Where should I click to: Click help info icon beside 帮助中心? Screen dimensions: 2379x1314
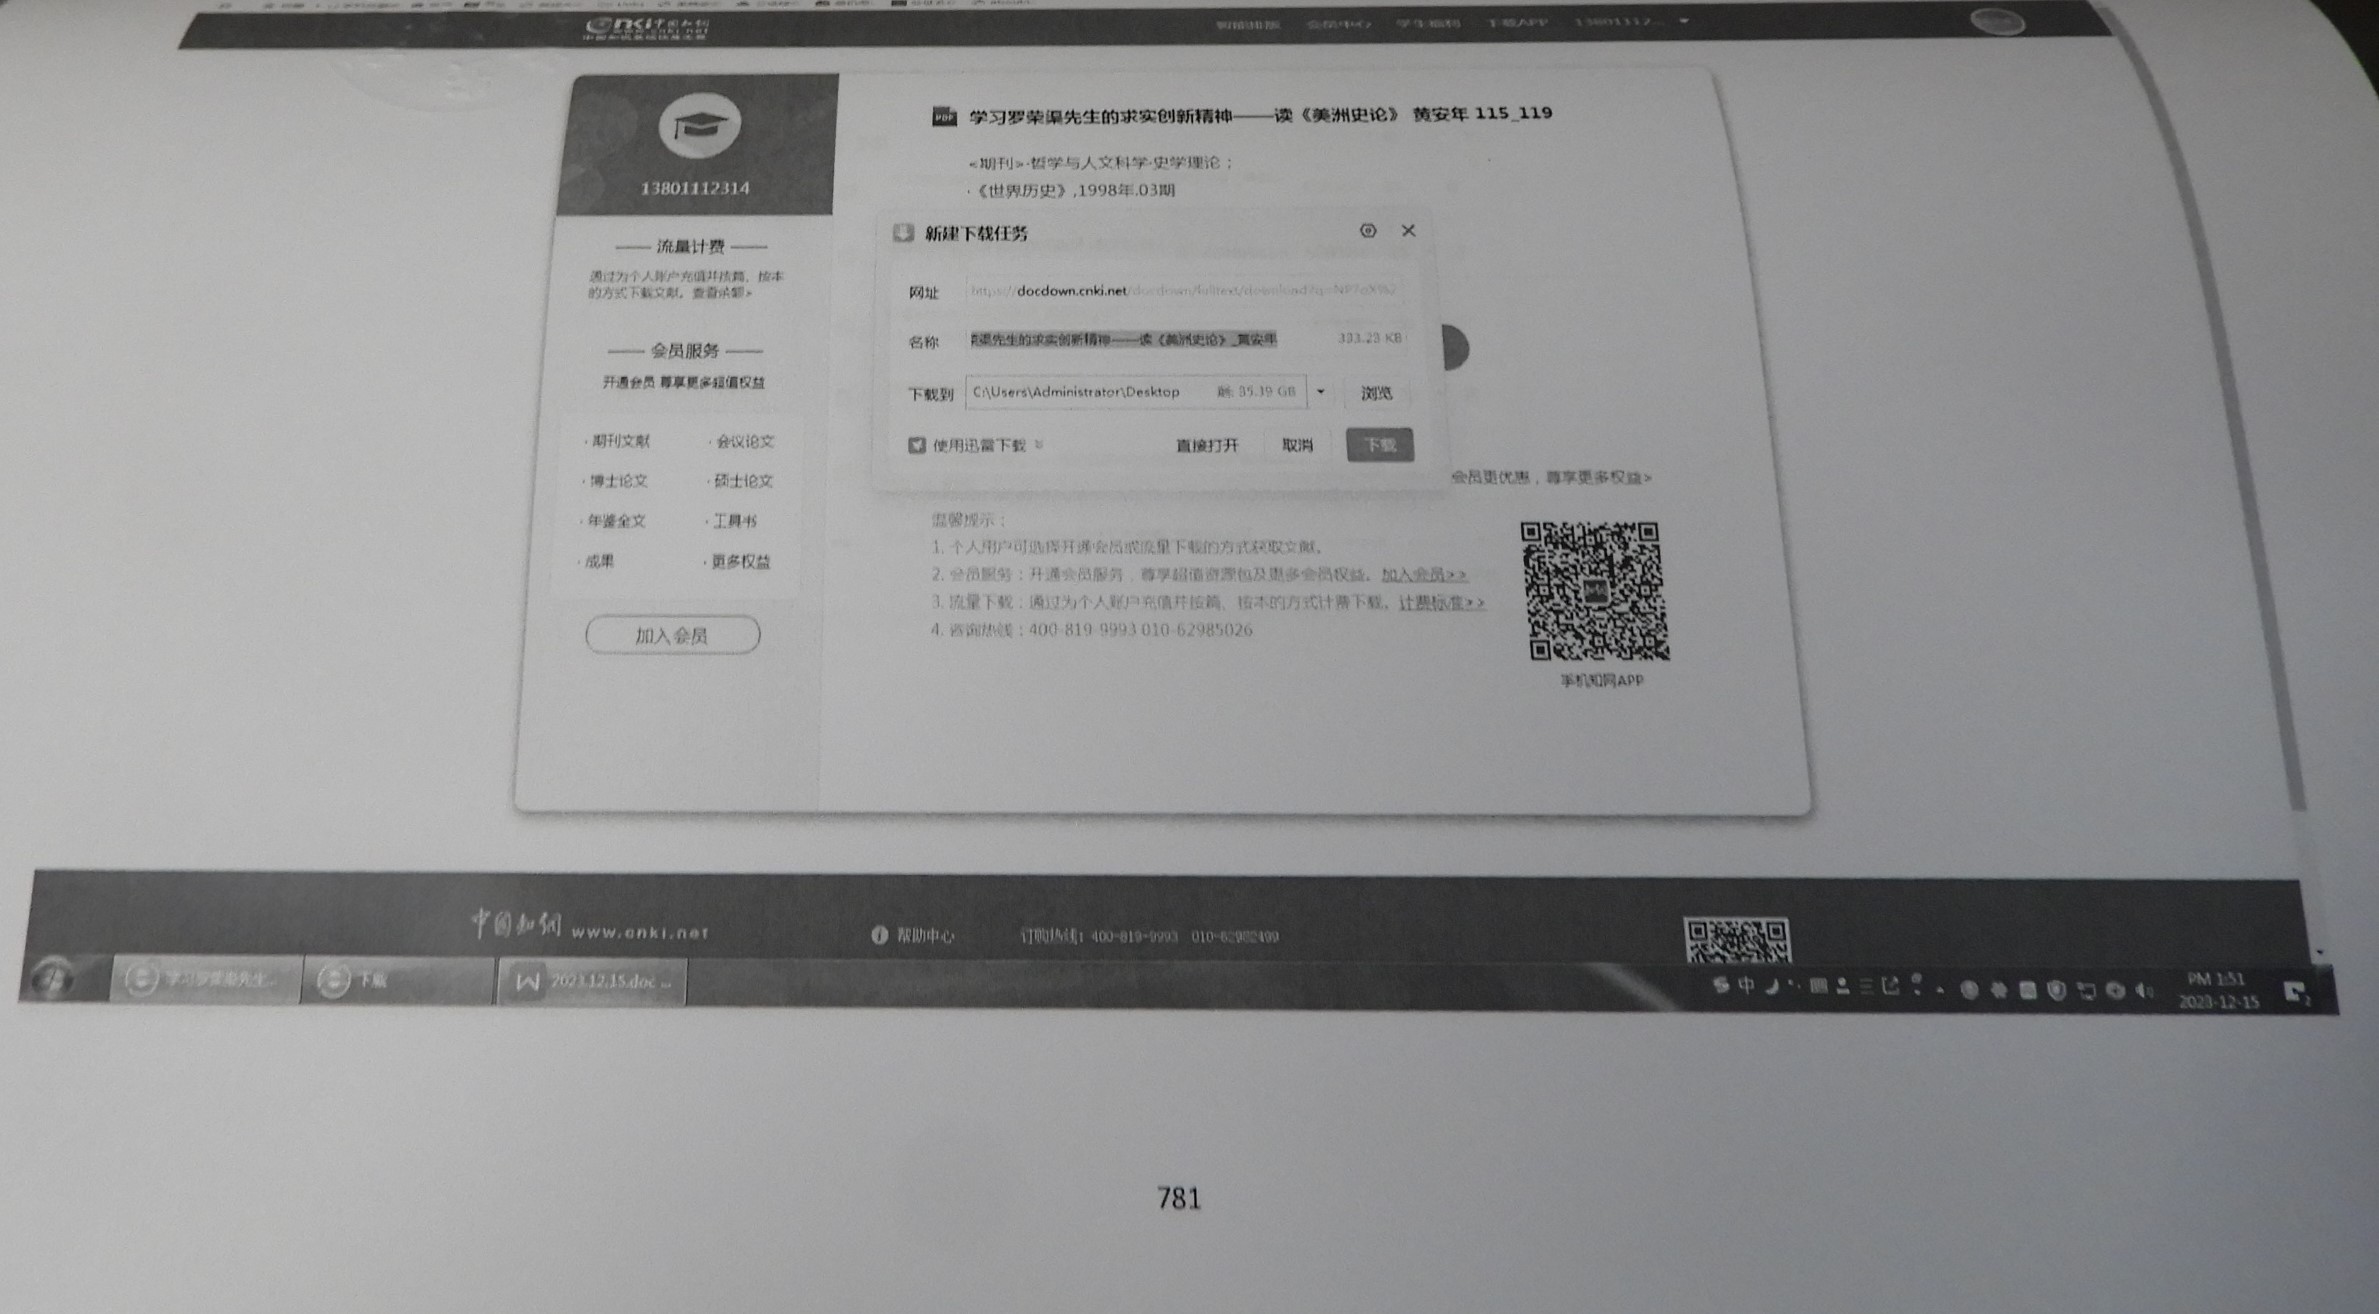pyautogui.click(x=879, y=935)
